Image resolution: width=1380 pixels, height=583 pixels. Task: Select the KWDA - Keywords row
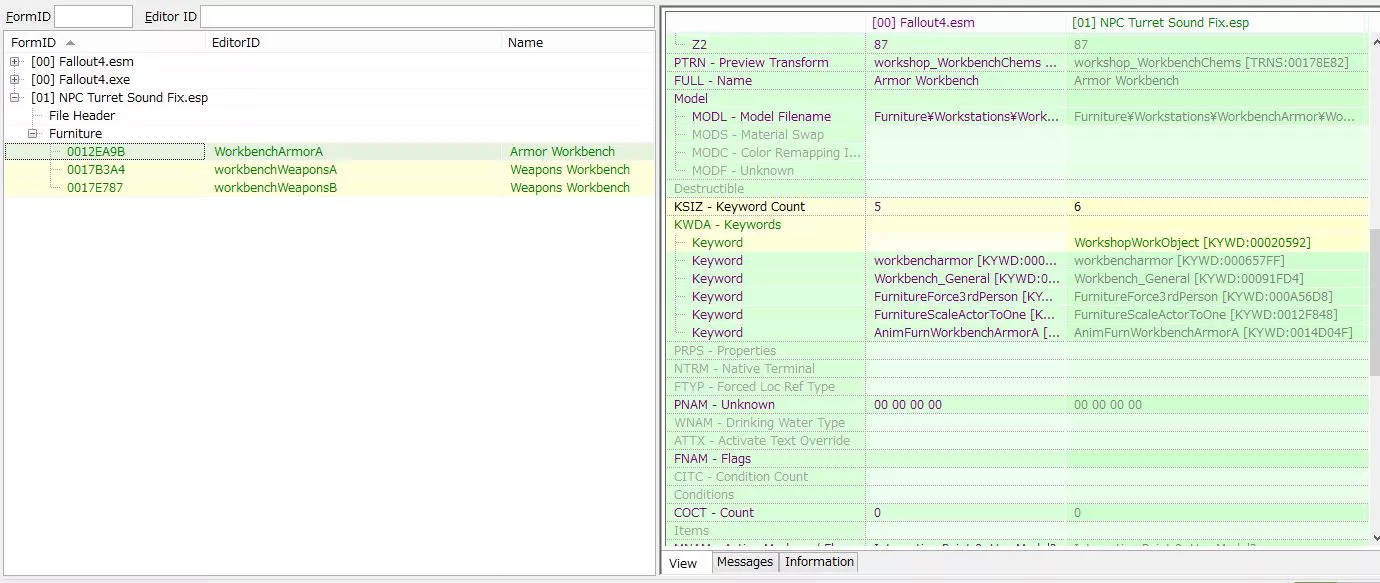[1016, 225]
